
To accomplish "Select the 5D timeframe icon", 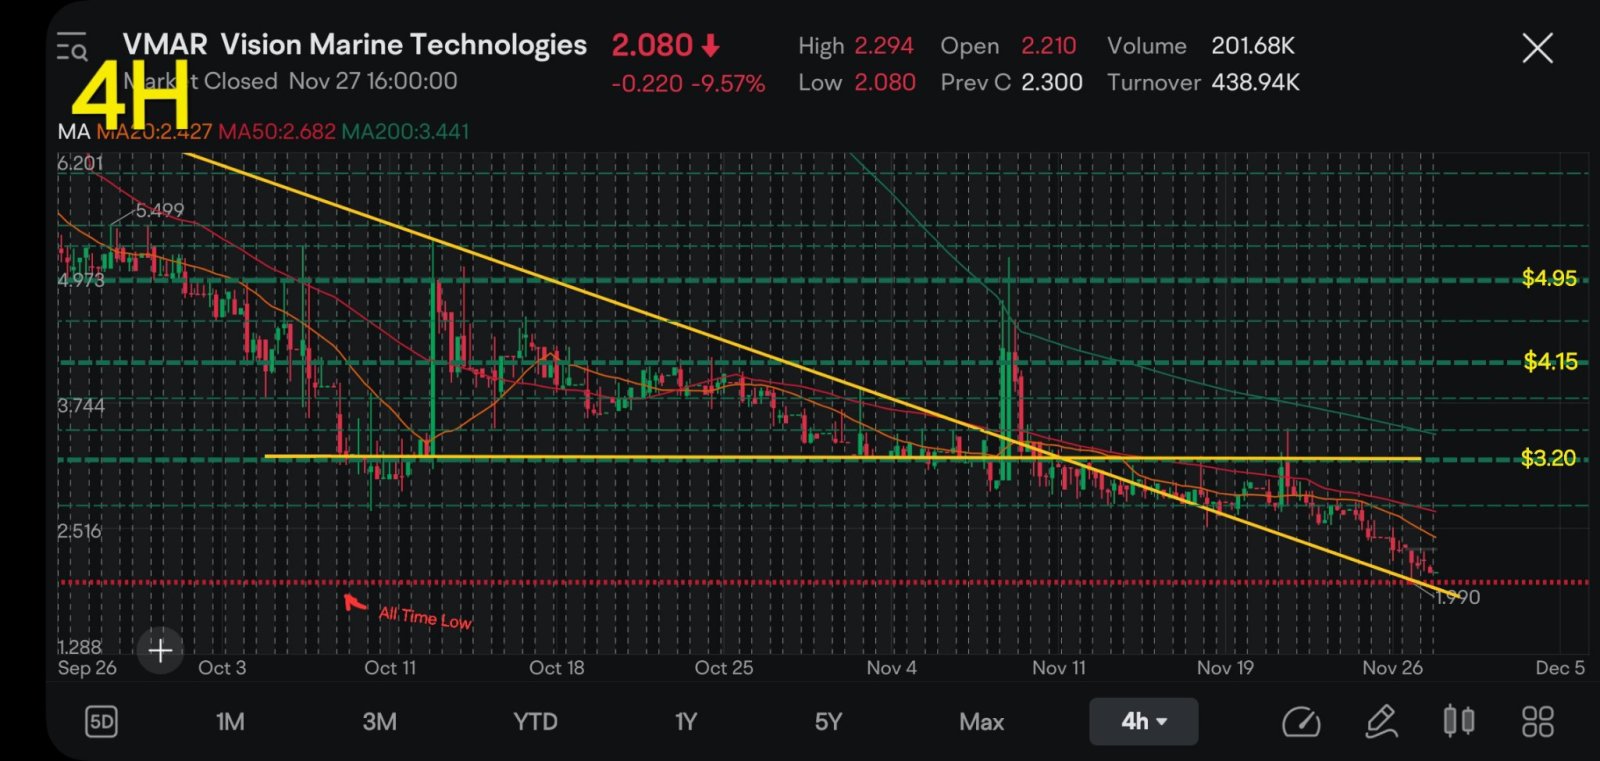I will tap(101, 721).
